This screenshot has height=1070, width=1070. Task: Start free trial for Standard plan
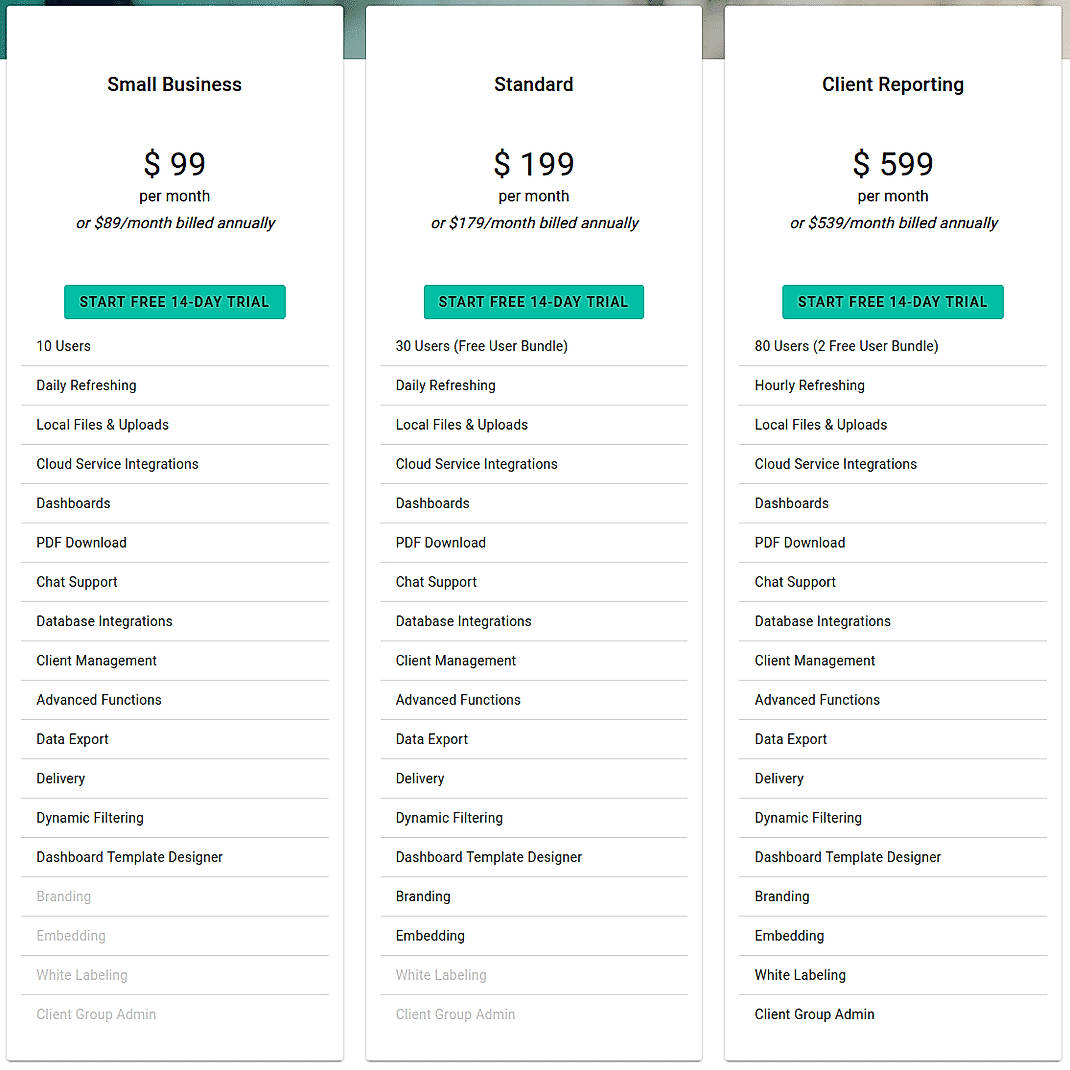click(x=533, y=302)
